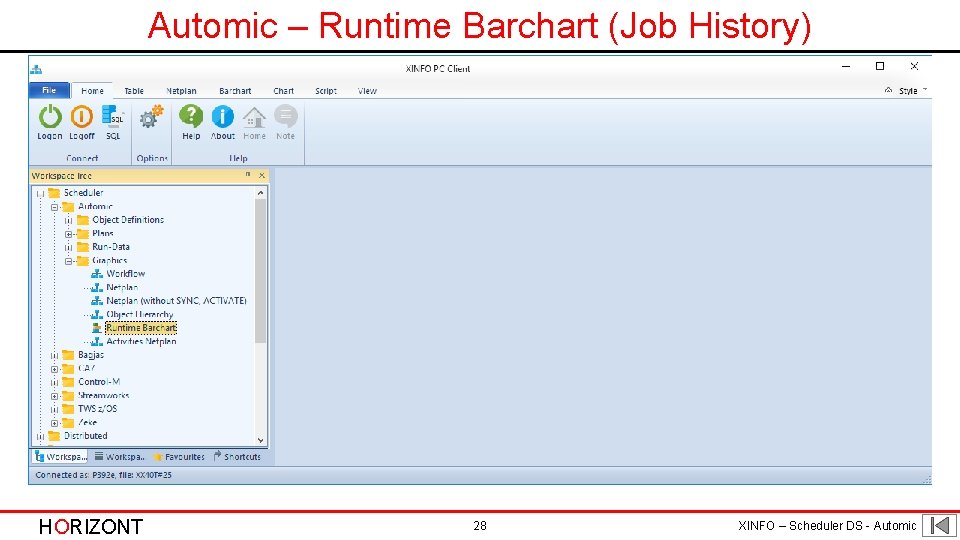Expand the CA7 node

[54, 369]
